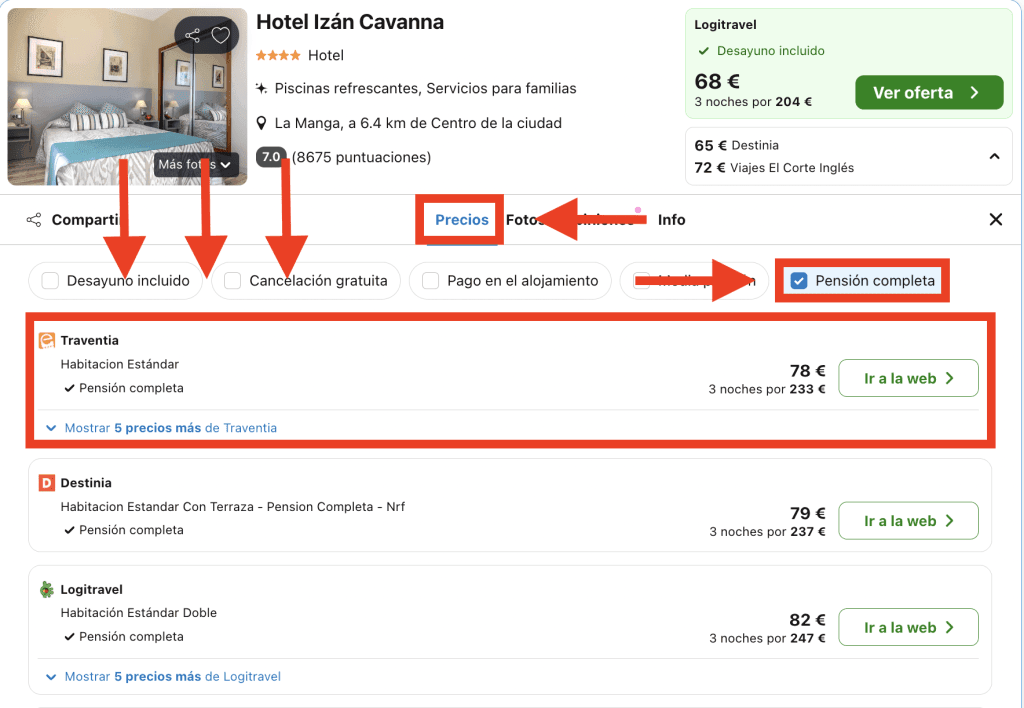Toggle the Pago en el alojamiento checkbox

431,281
